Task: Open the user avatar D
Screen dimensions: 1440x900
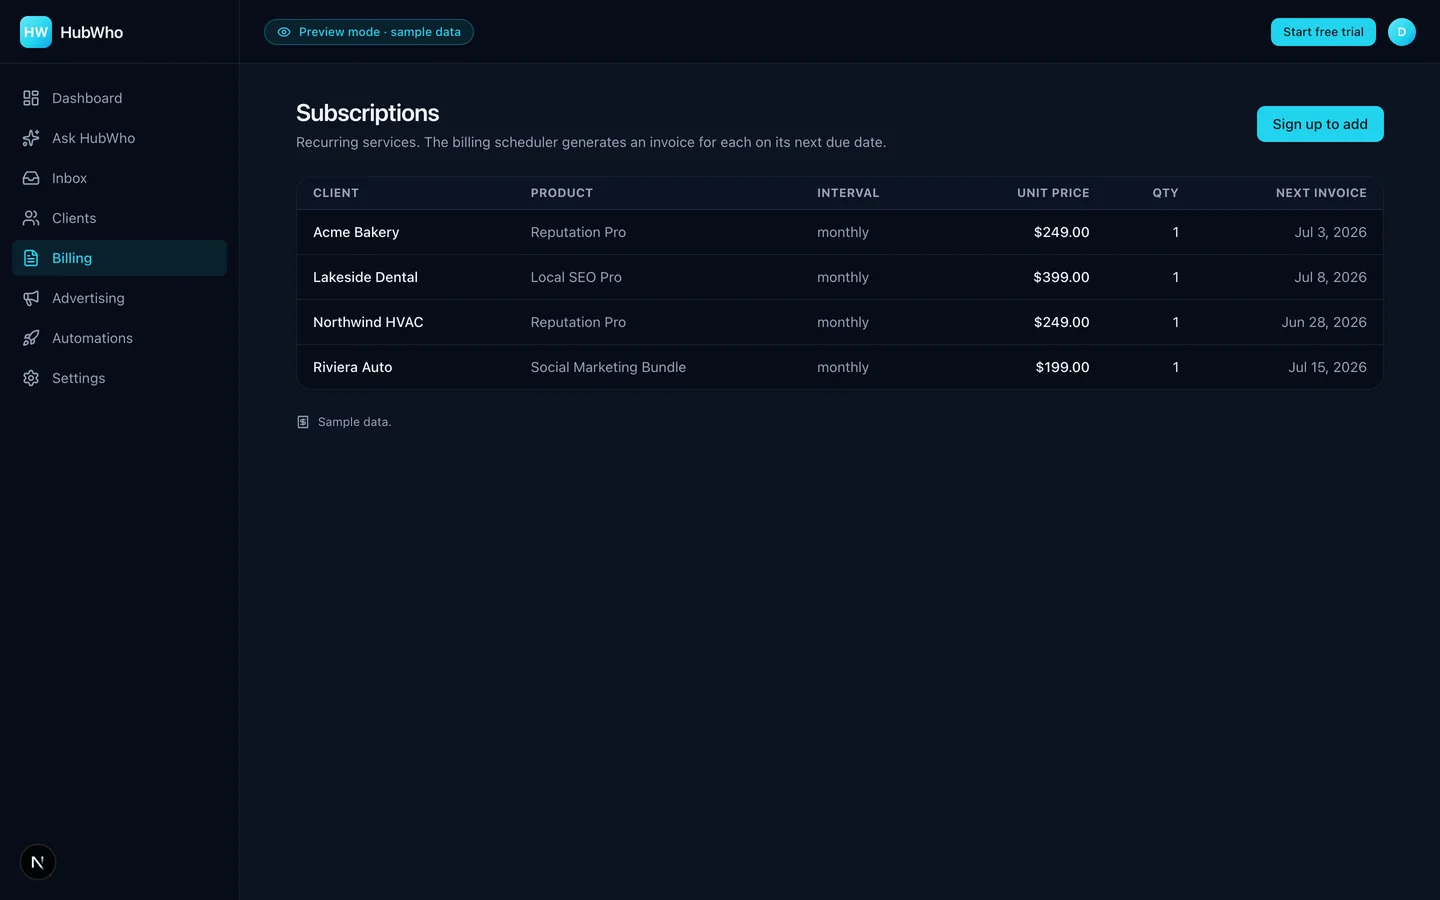Action: click(x=1402, y=32)
